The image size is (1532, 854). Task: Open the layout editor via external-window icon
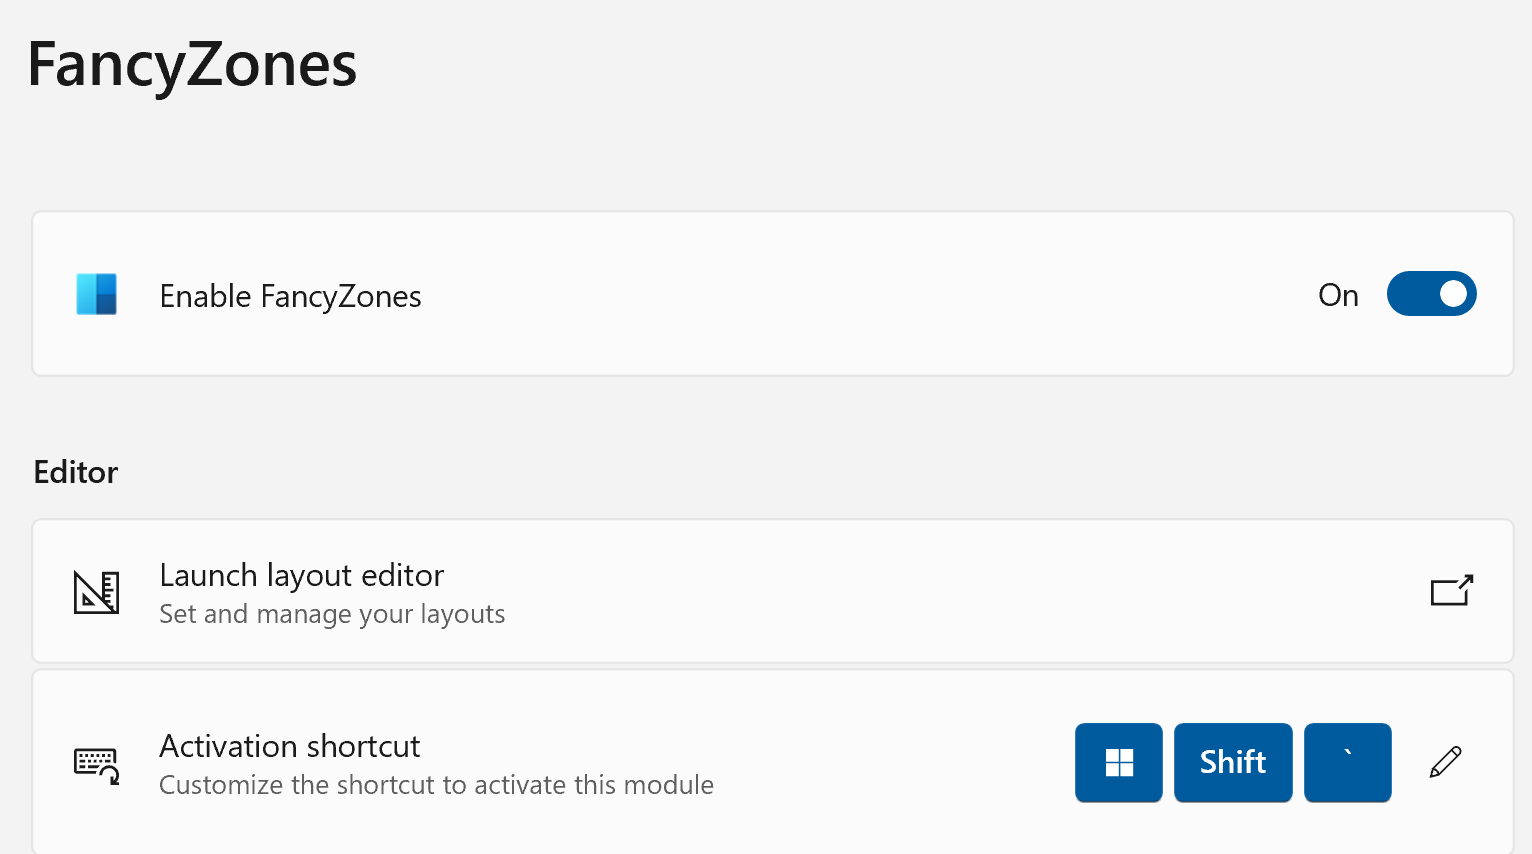click(x=1451, y=591)
